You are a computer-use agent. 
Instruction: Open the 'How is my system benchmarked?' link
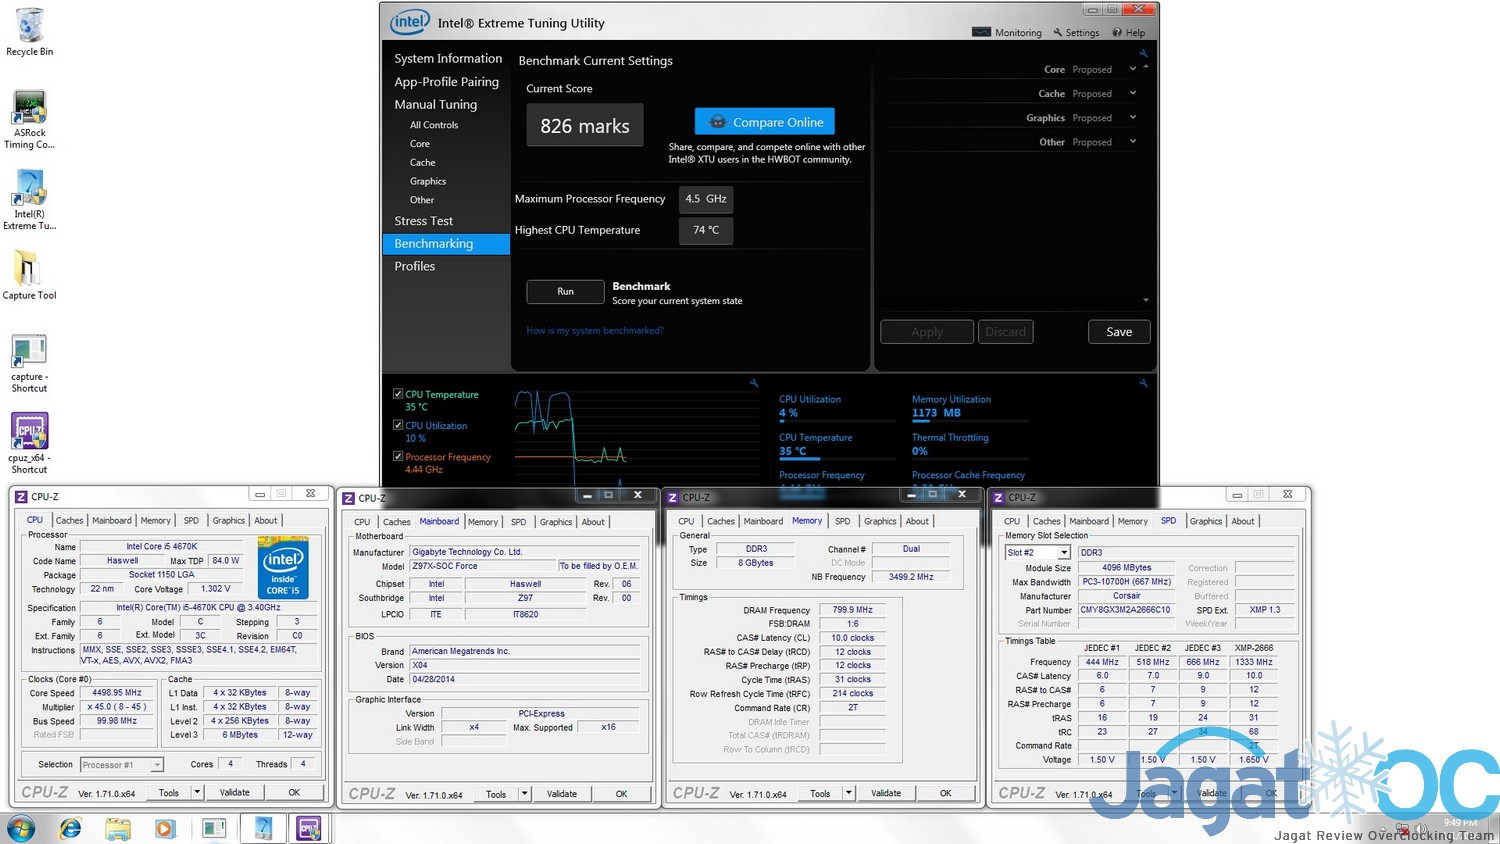pos(594,331)
